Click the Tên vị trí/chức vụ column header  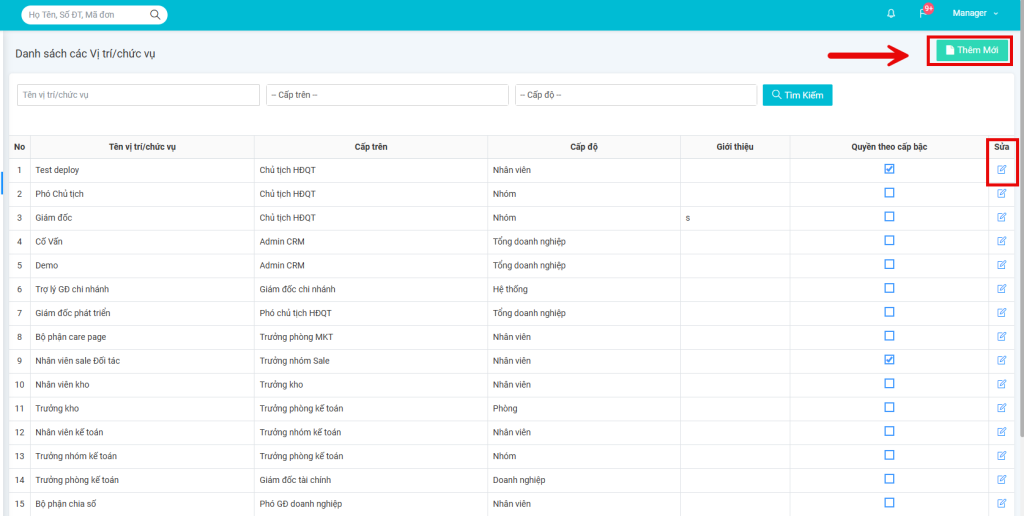[x=142, y=147]
